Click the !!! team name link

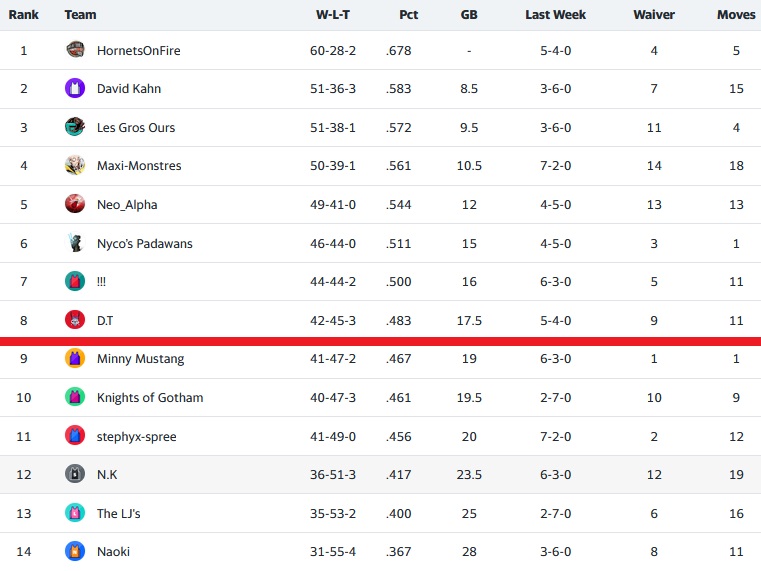point(101,282)
